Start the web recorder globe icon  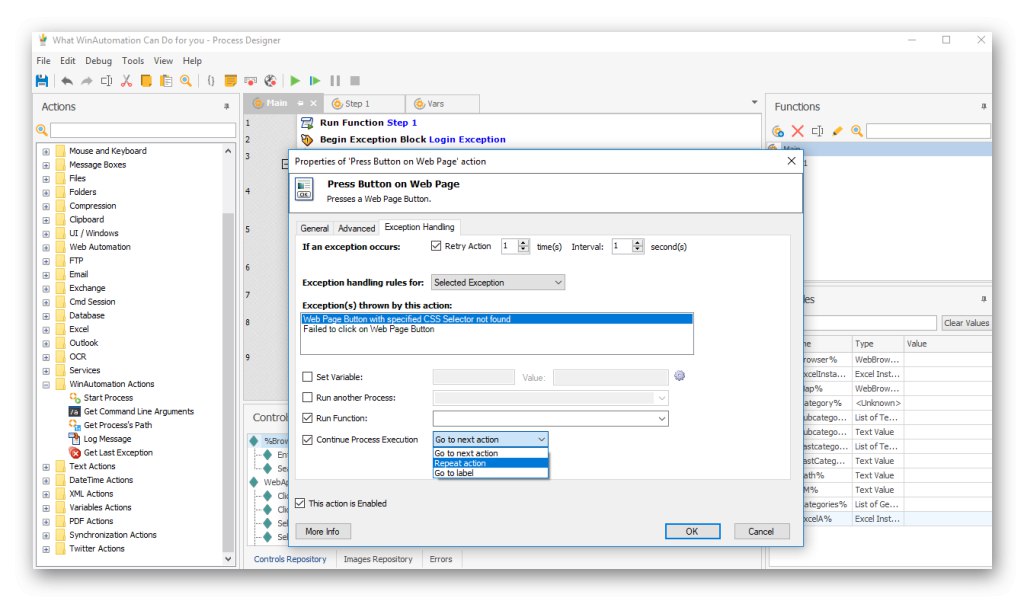click(x=270, y=81)
